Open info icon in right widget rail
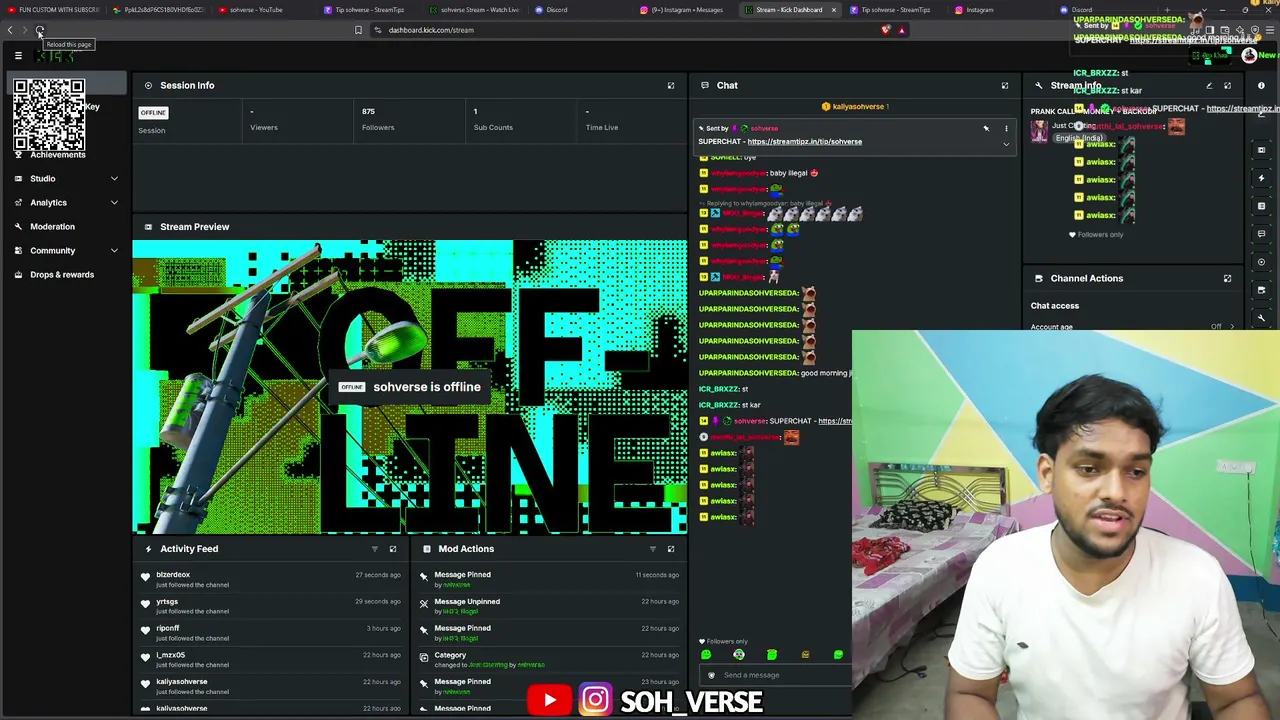The width and height of the screenshot is (1280, 720). click(x=1261, y=86)
